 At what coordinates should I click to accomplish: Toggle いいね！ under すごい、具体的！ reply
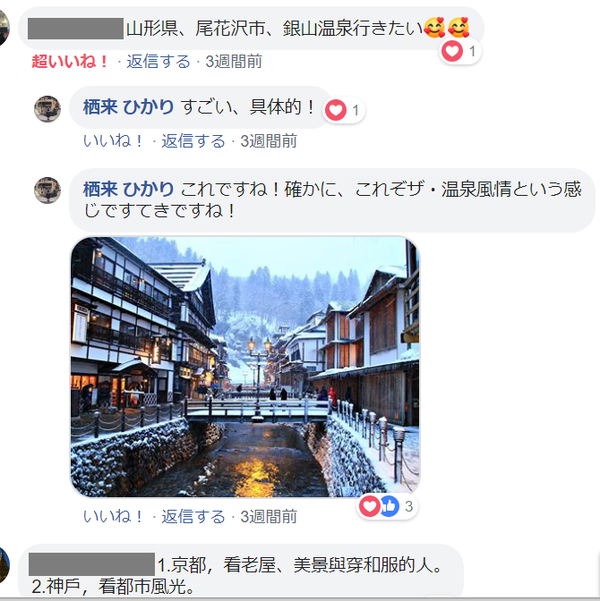(x=112, y=141)
